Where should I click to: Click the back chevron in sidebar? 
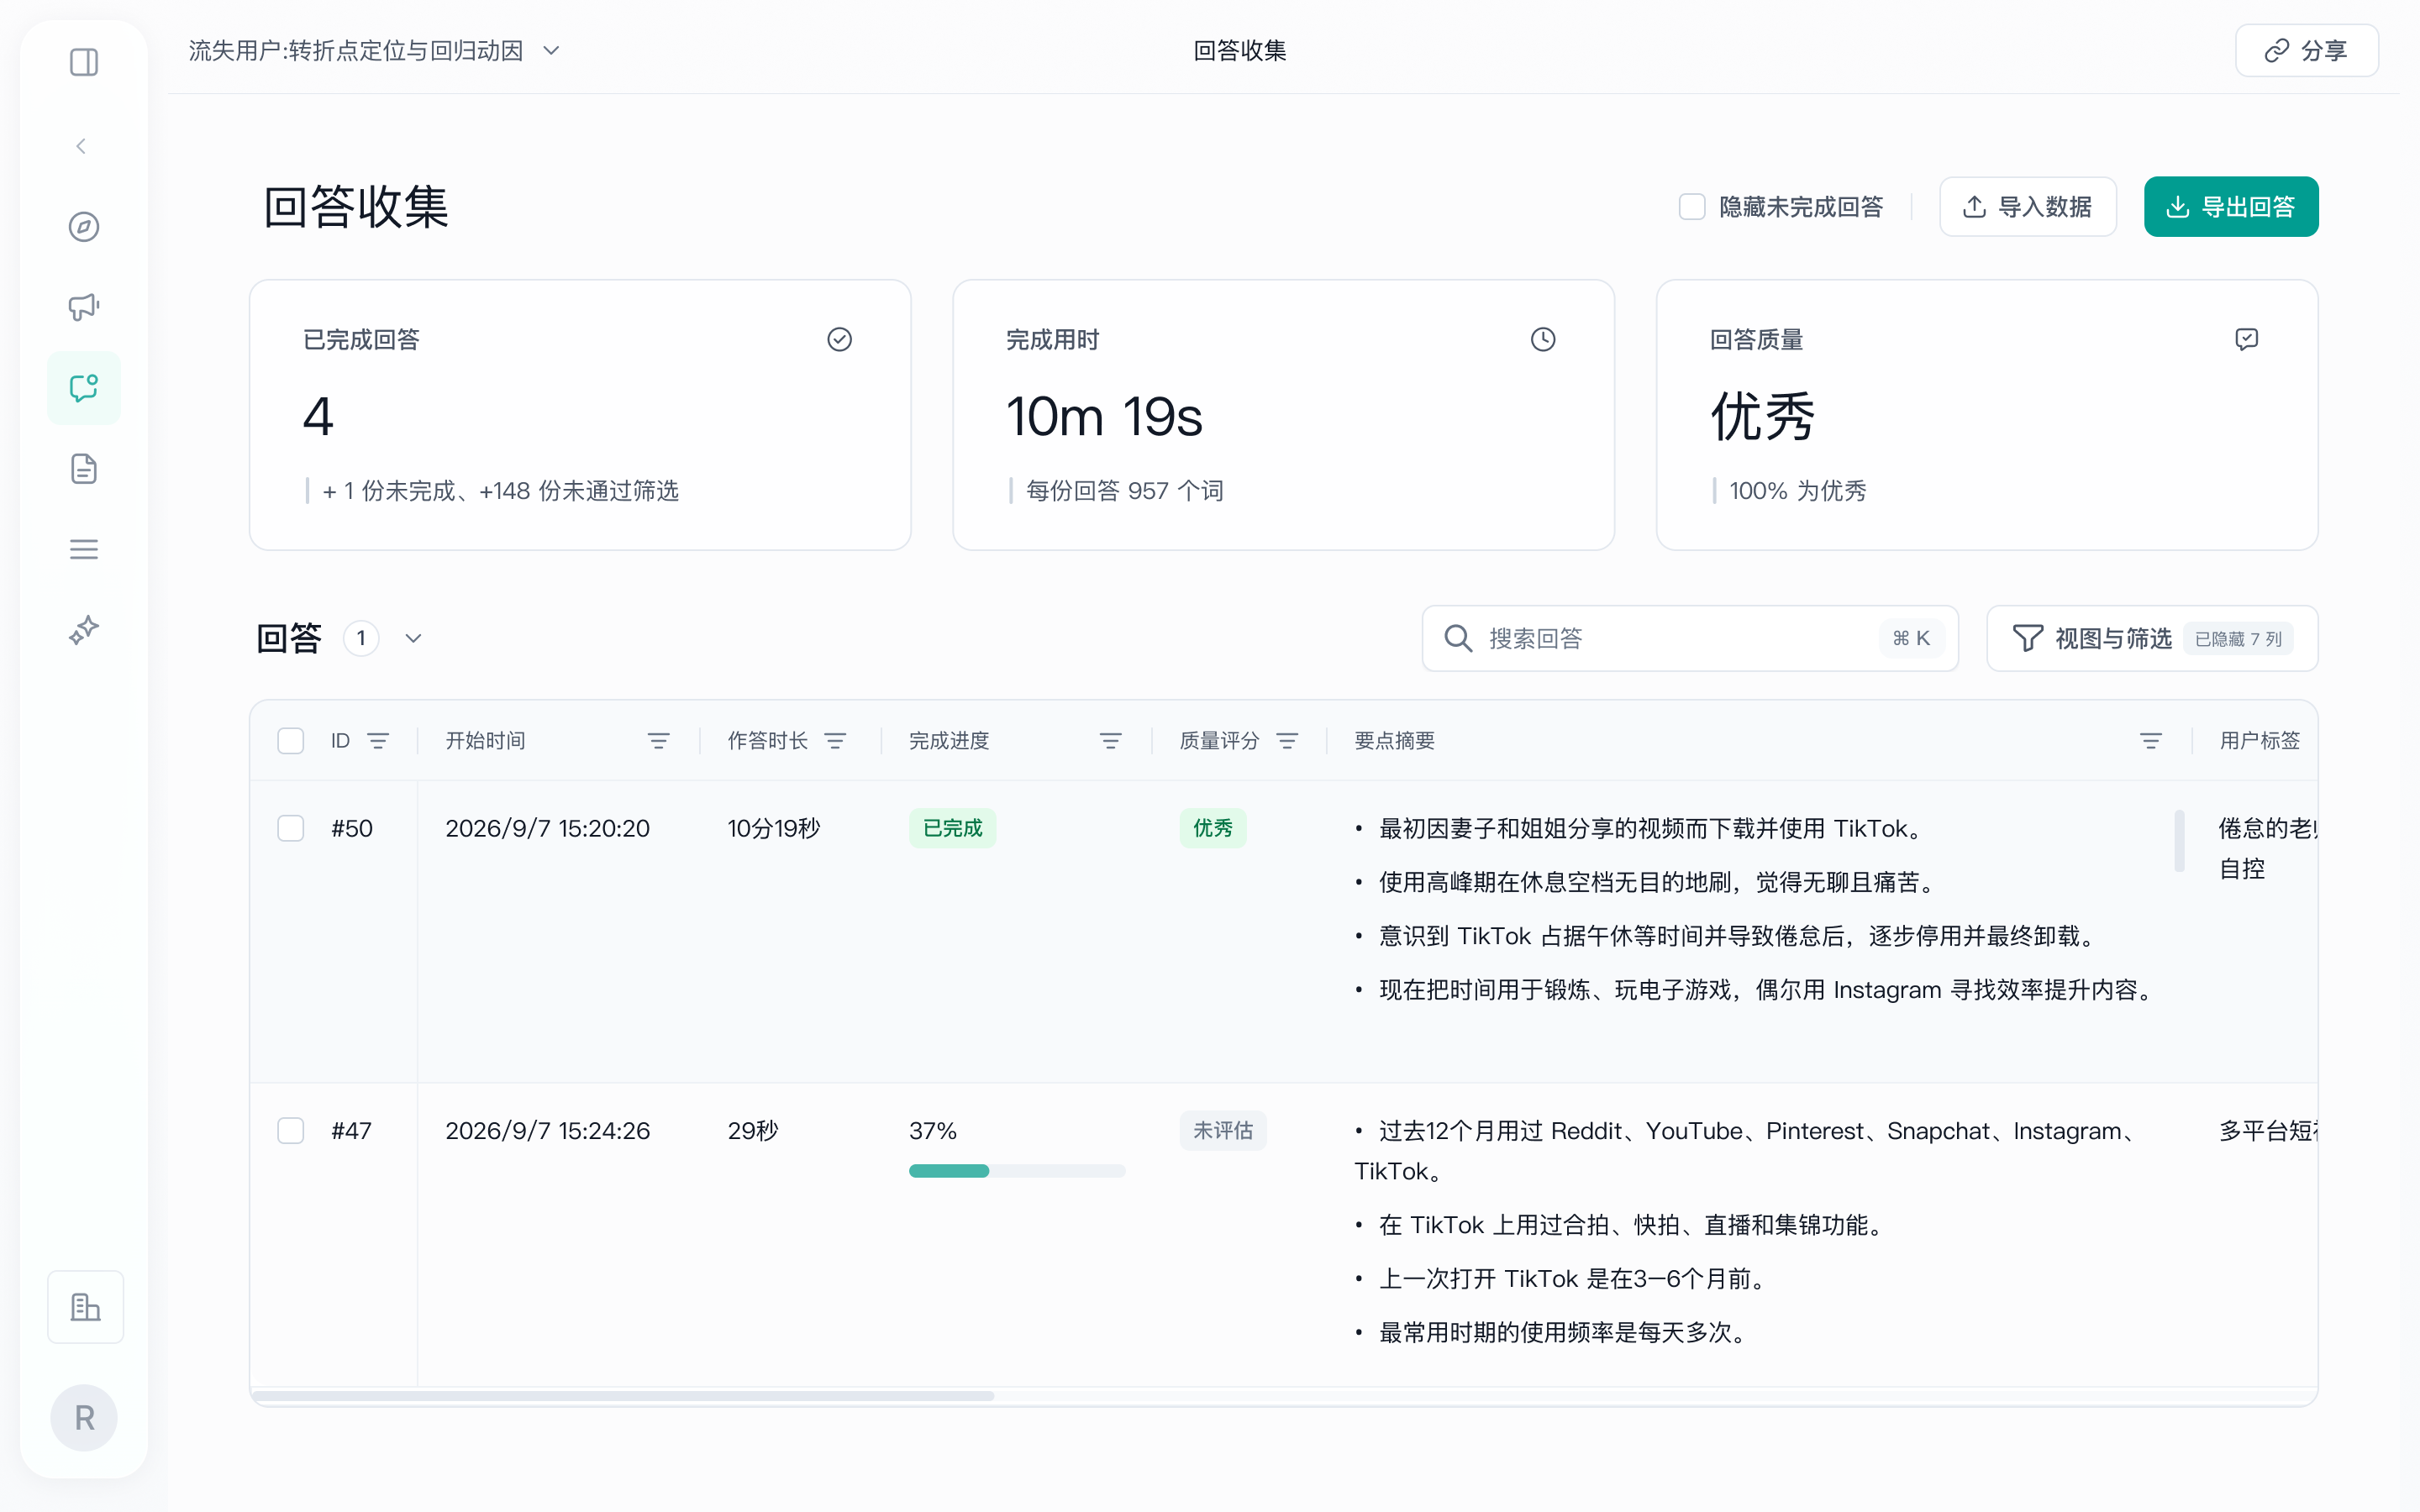point(81,146)
